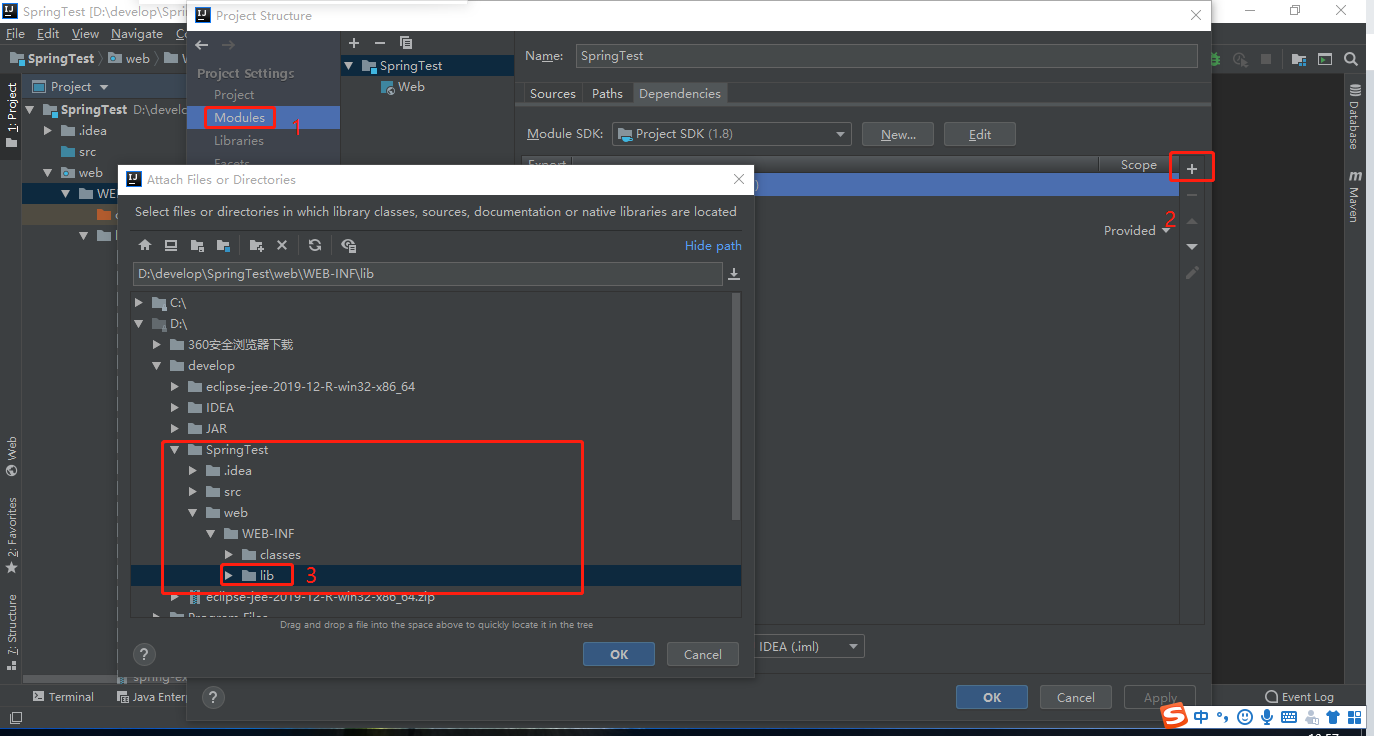Image resolution: width=1374 pixels, height=736 pixels.
Task: Expand the 360安全浏览器下载 folder
Action: click(156, 344)
